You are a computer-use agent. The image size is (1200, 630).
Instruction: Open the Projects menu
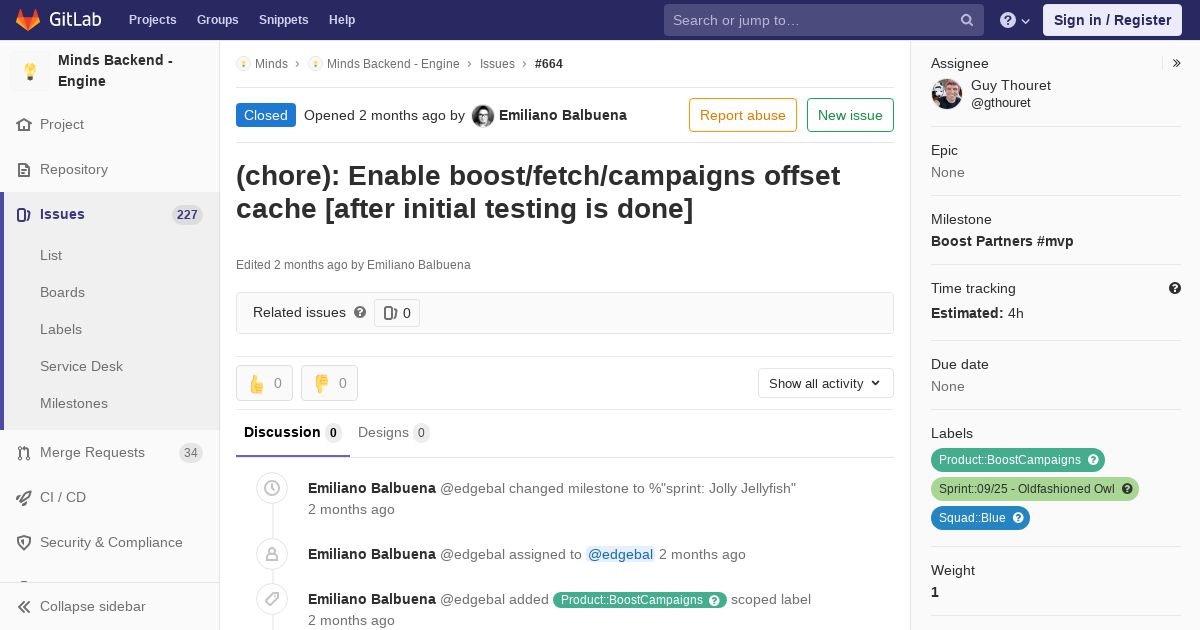pyautogui.click(x=152, y=20)
